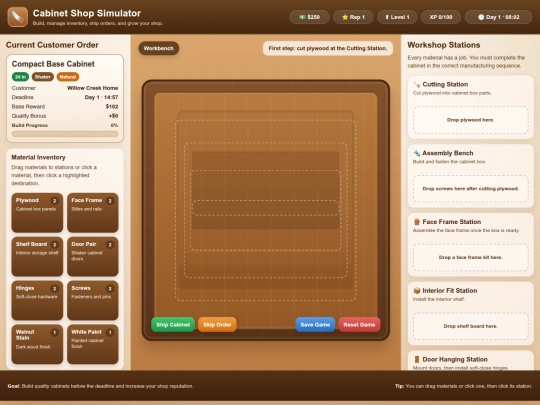This screenshot has width=540, height=405.
Task: Click the Workshop Stations heading
Action: [444, 45]
